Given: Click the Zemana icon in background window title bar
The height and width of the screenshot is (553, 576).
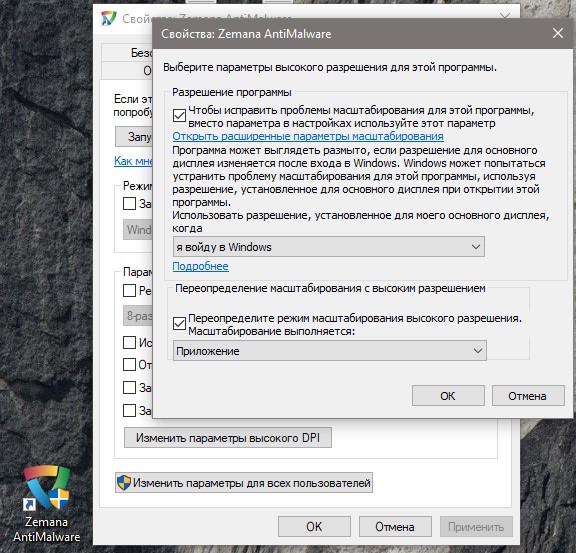Looking at the screenshot, I should pos(109,18).
